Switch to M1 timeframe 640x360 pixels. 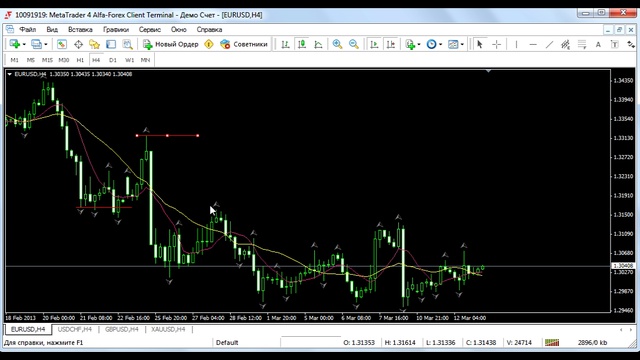[x=14, y=60]
